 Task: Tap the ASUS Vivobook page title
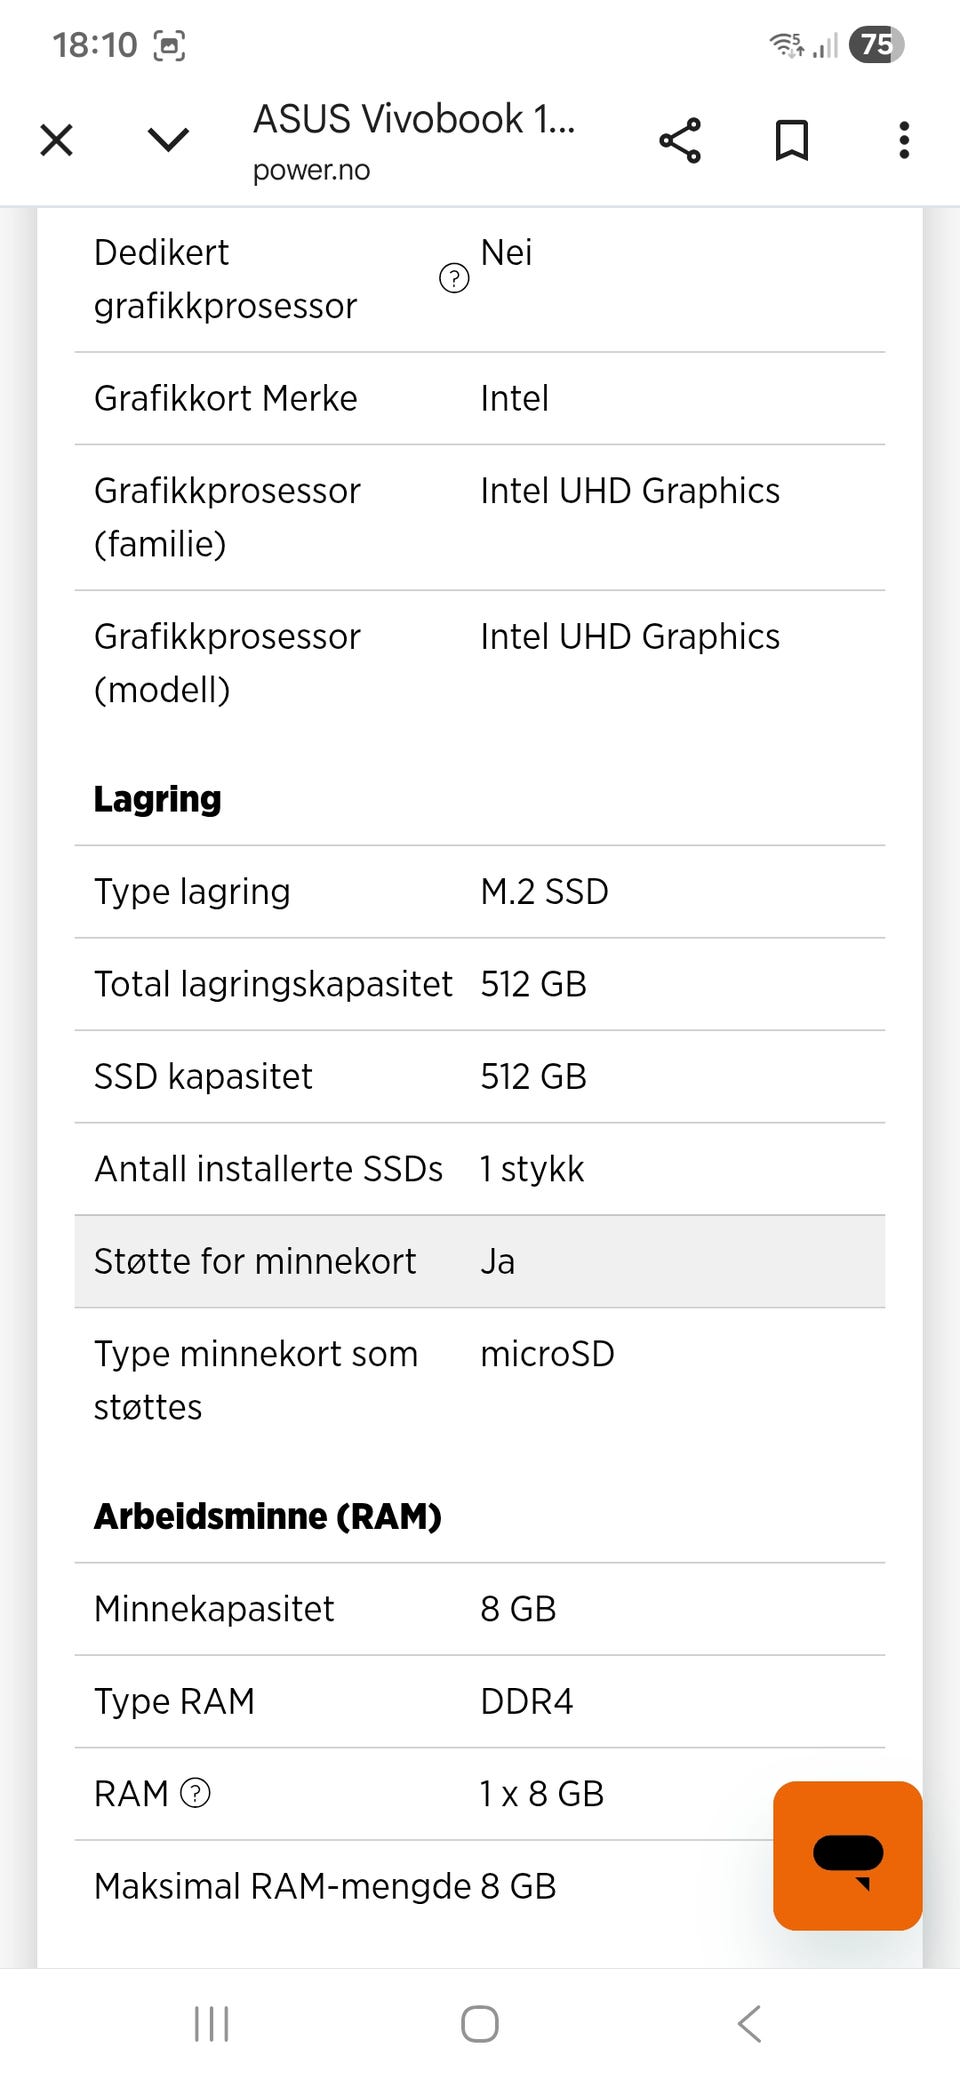click(x=413, y=119)
